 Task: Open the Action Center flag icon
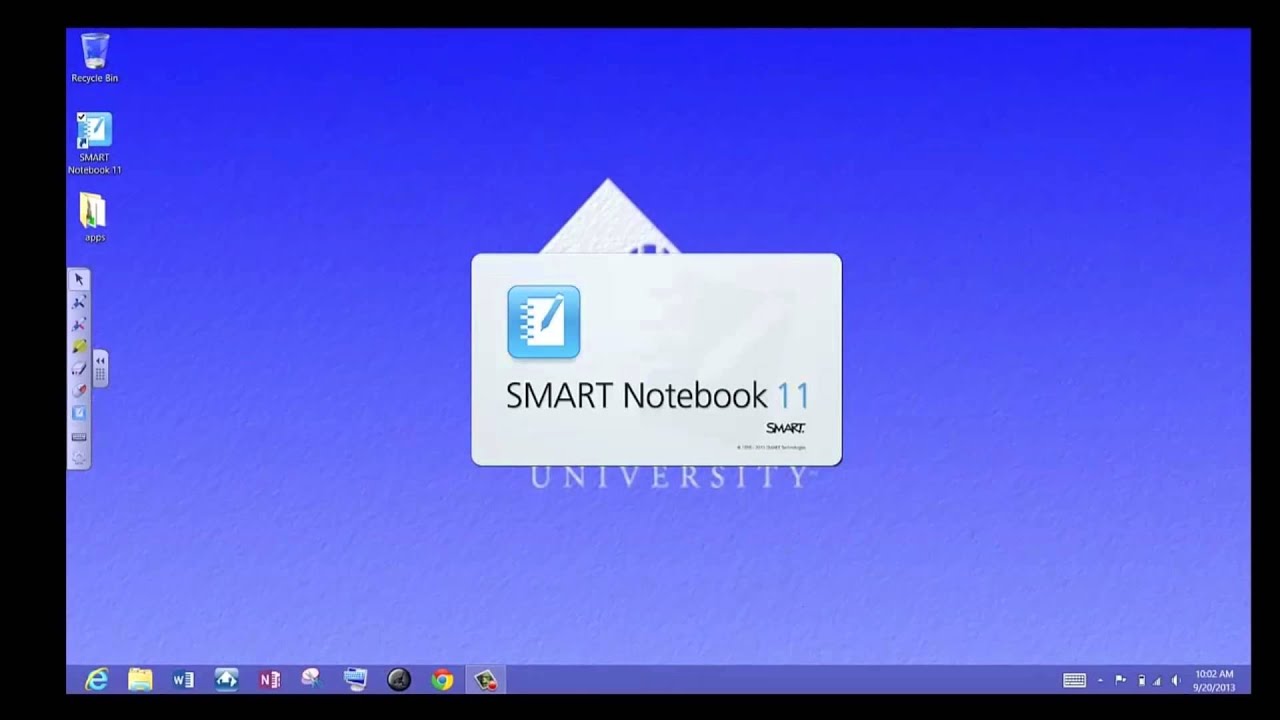tap(1121, 681)
